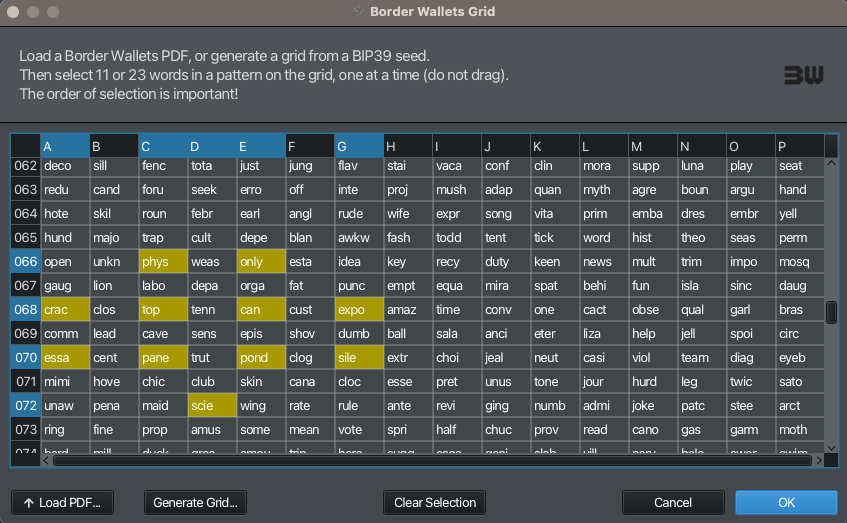847x523 pixels.
Task: Click row header 068
Action: pyautogui.click(x=25, y=310)
